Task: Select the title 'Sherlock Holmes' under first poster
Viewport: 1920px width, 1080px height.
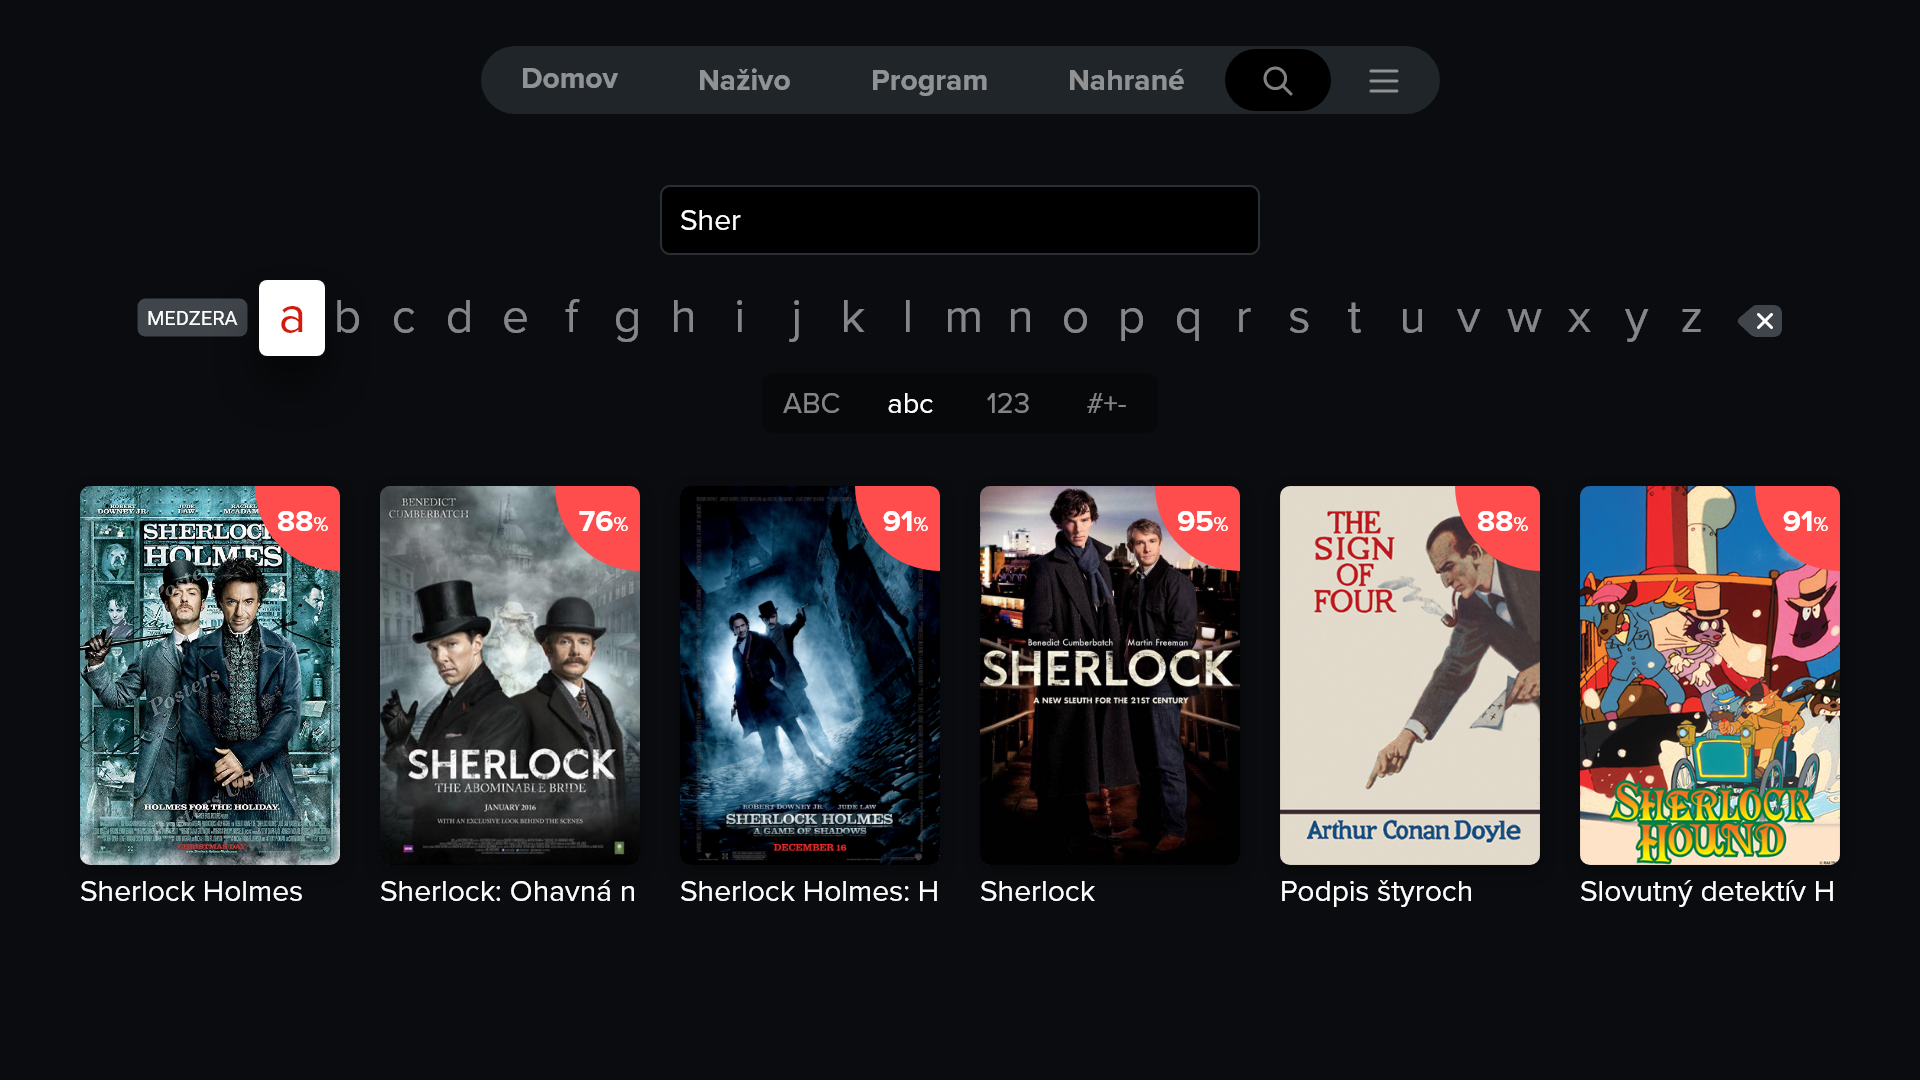Action: pyautogui.click(x=191, y=891)
